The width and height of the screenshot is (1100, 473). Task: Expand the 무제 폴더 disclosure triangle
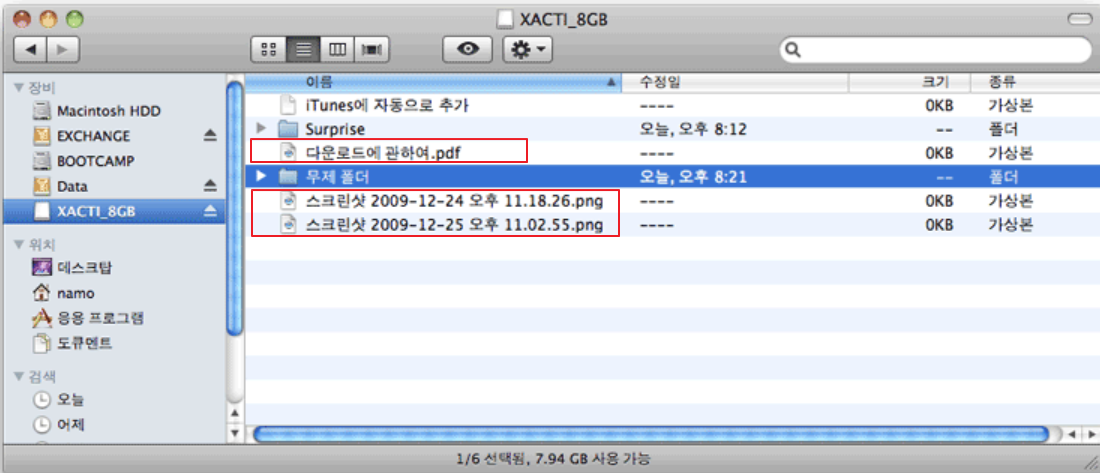pos(262,175)
